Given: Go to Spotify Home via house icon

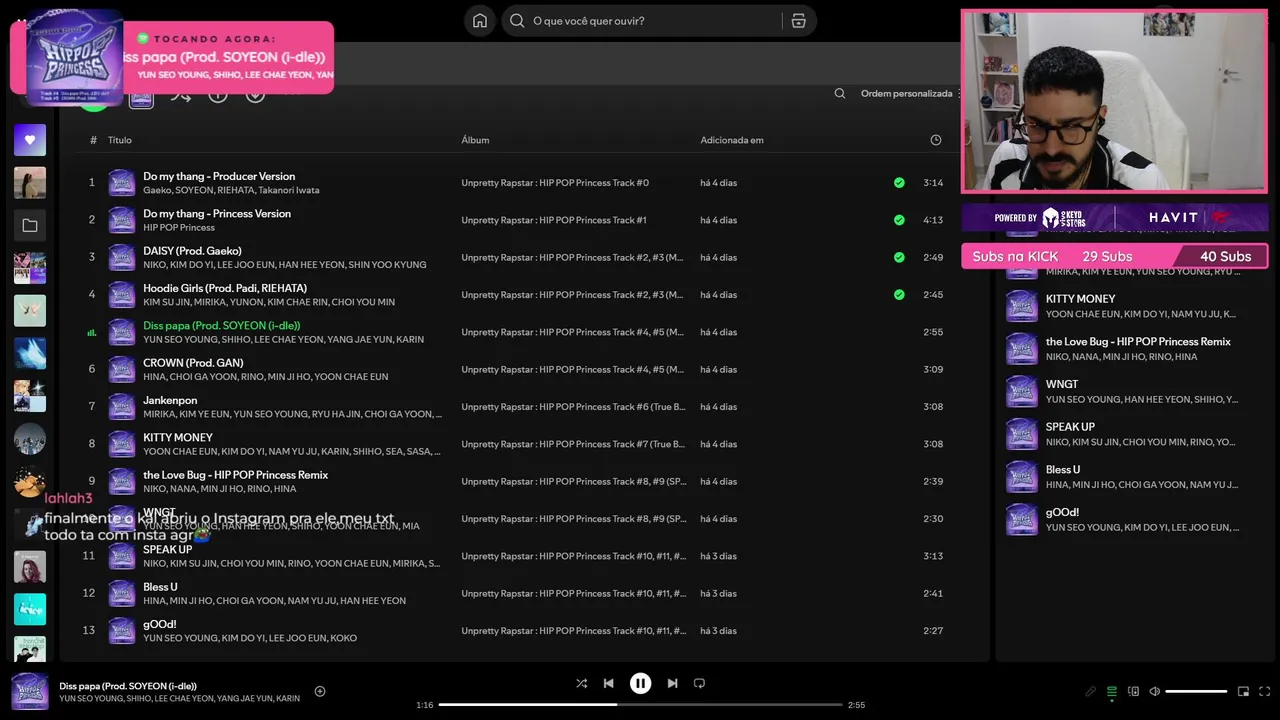Looking at the screenshot, I should point(480,21).
